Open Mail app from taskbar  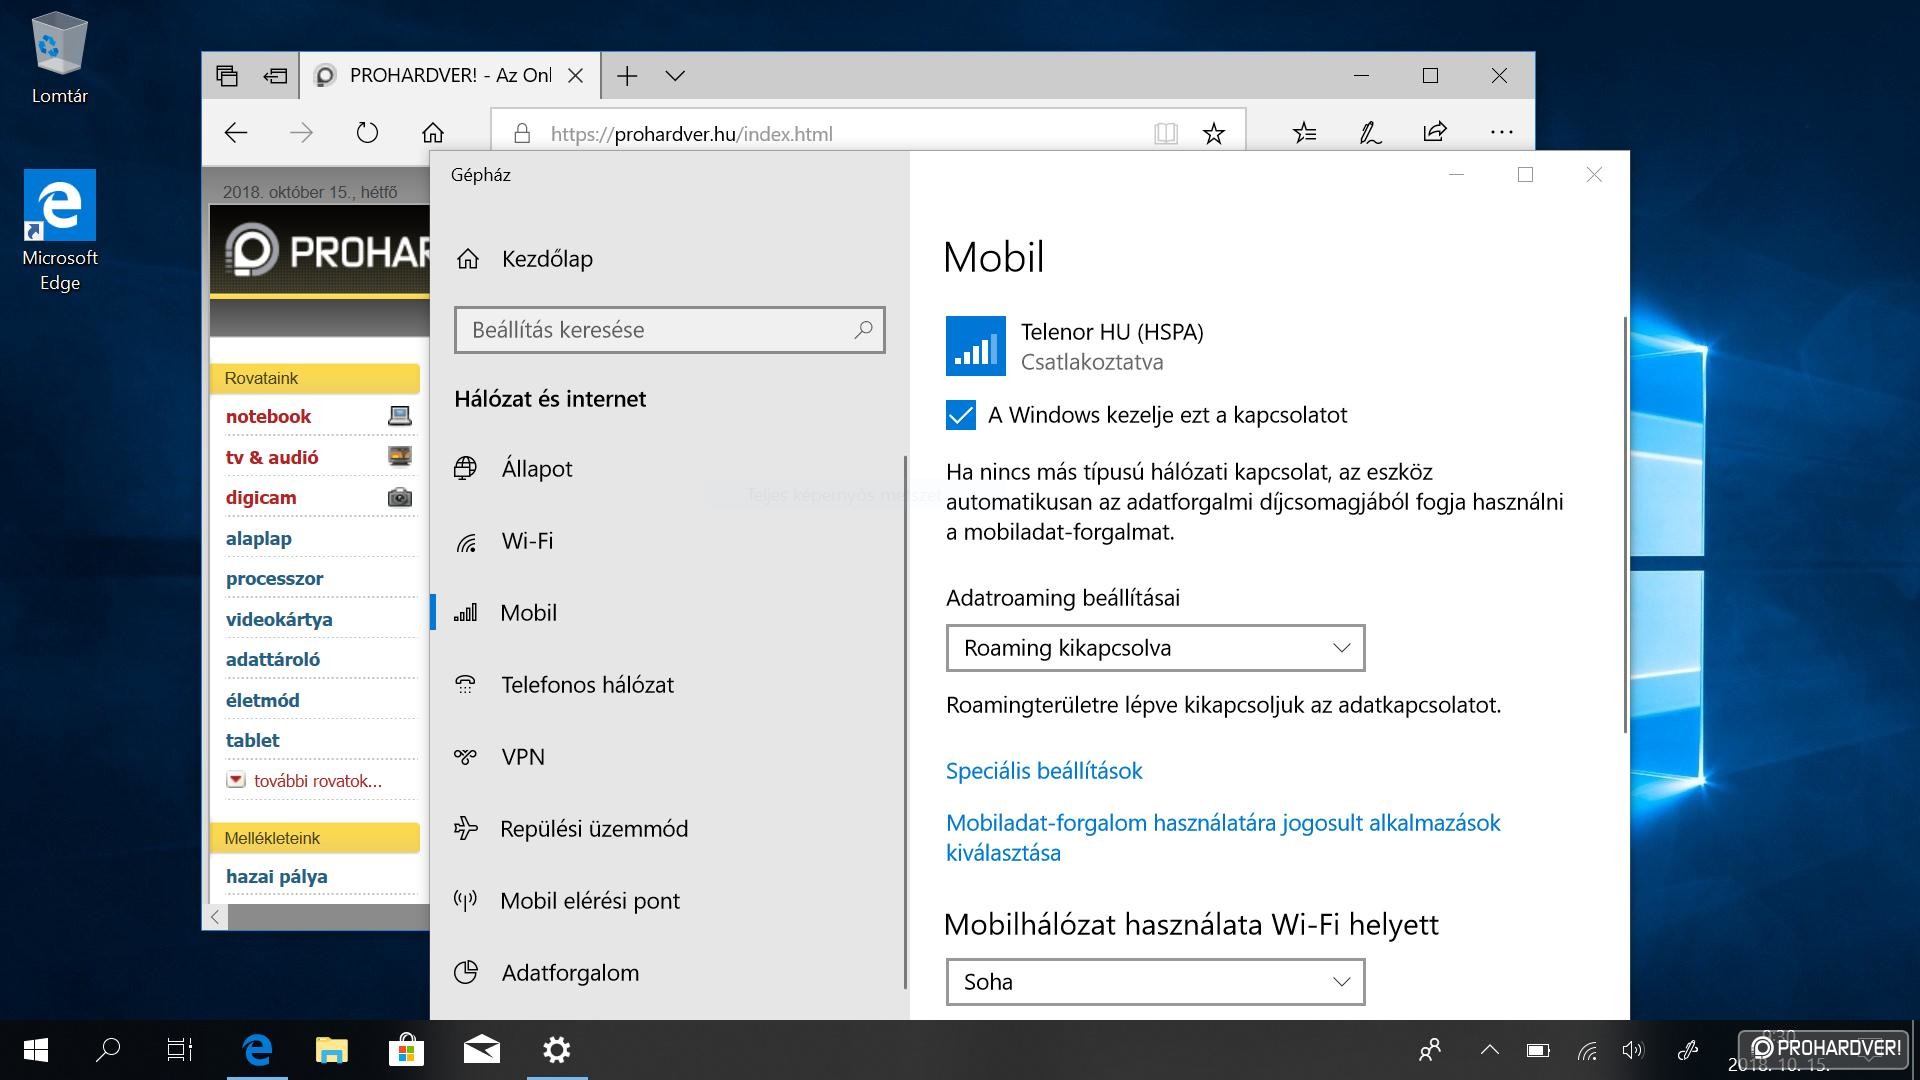pos(482,1050)
